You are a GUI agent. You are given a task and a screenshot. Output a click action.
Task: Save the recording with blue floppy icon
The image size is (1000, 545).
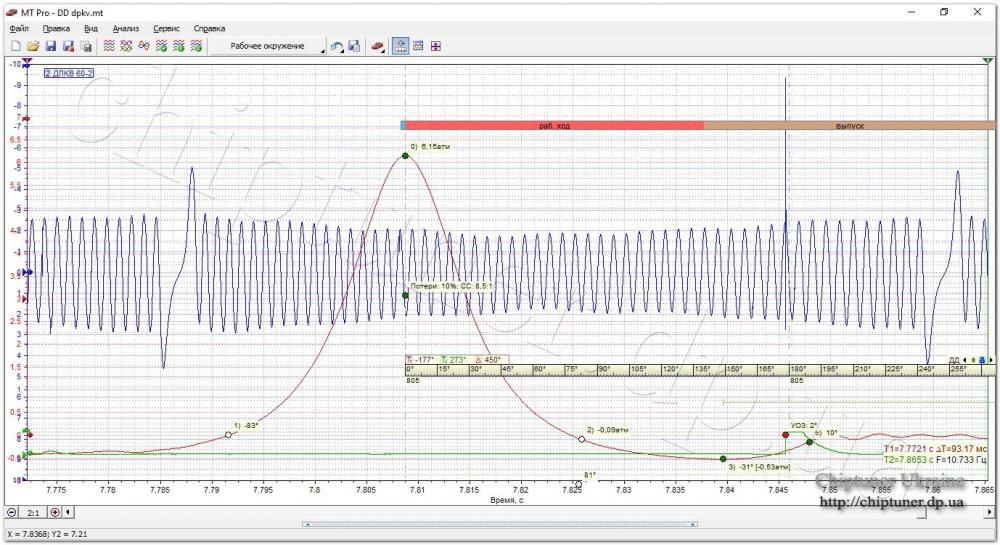coord(50,46)
